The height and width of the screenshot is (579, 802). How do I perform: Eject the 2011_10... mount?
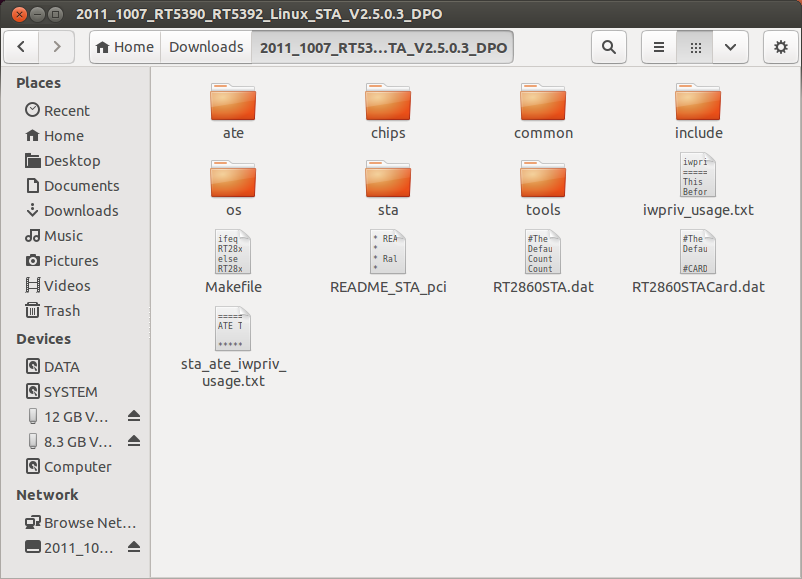pyautogui.click(x=134, y=547)
